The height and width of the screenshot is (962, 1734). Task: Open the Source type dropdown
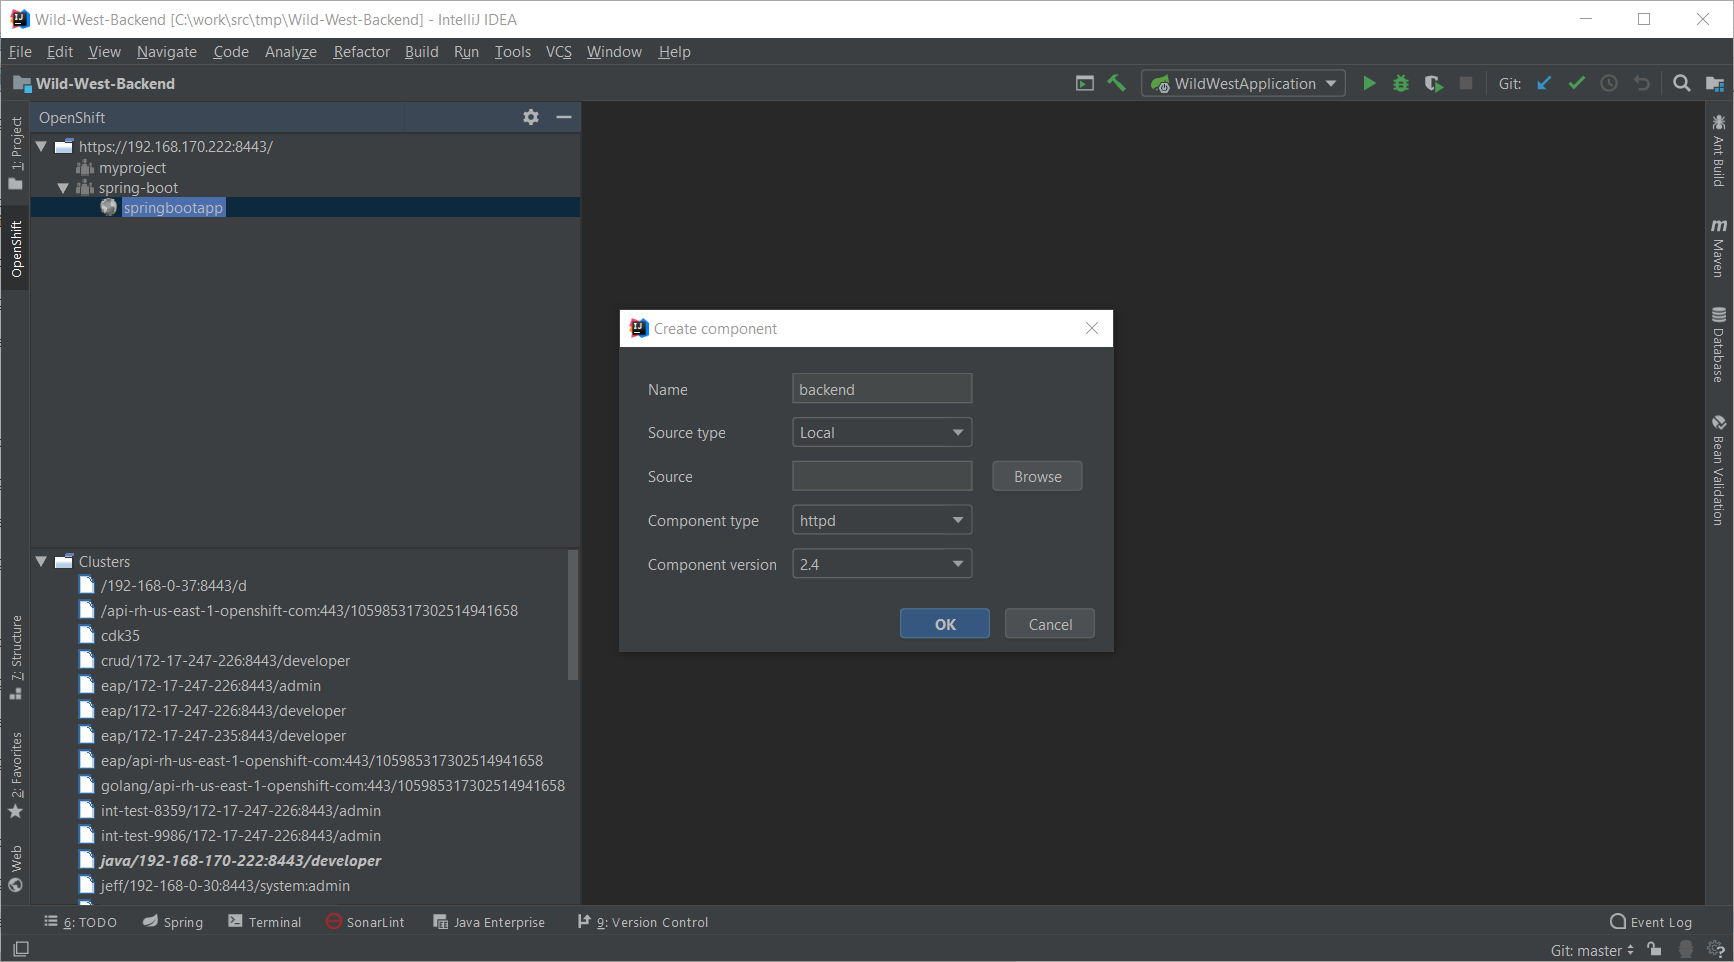tap(882, 433)
